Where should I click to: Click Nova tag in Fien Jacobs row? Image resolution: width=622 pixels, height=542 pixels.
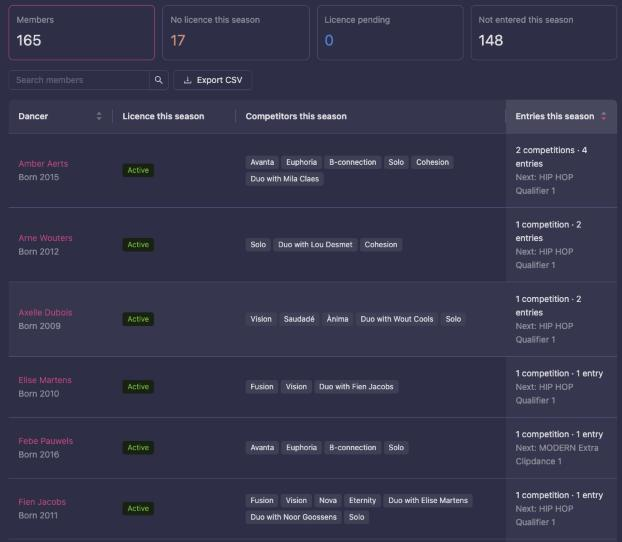pyautogui.click(x=328, y=501)
